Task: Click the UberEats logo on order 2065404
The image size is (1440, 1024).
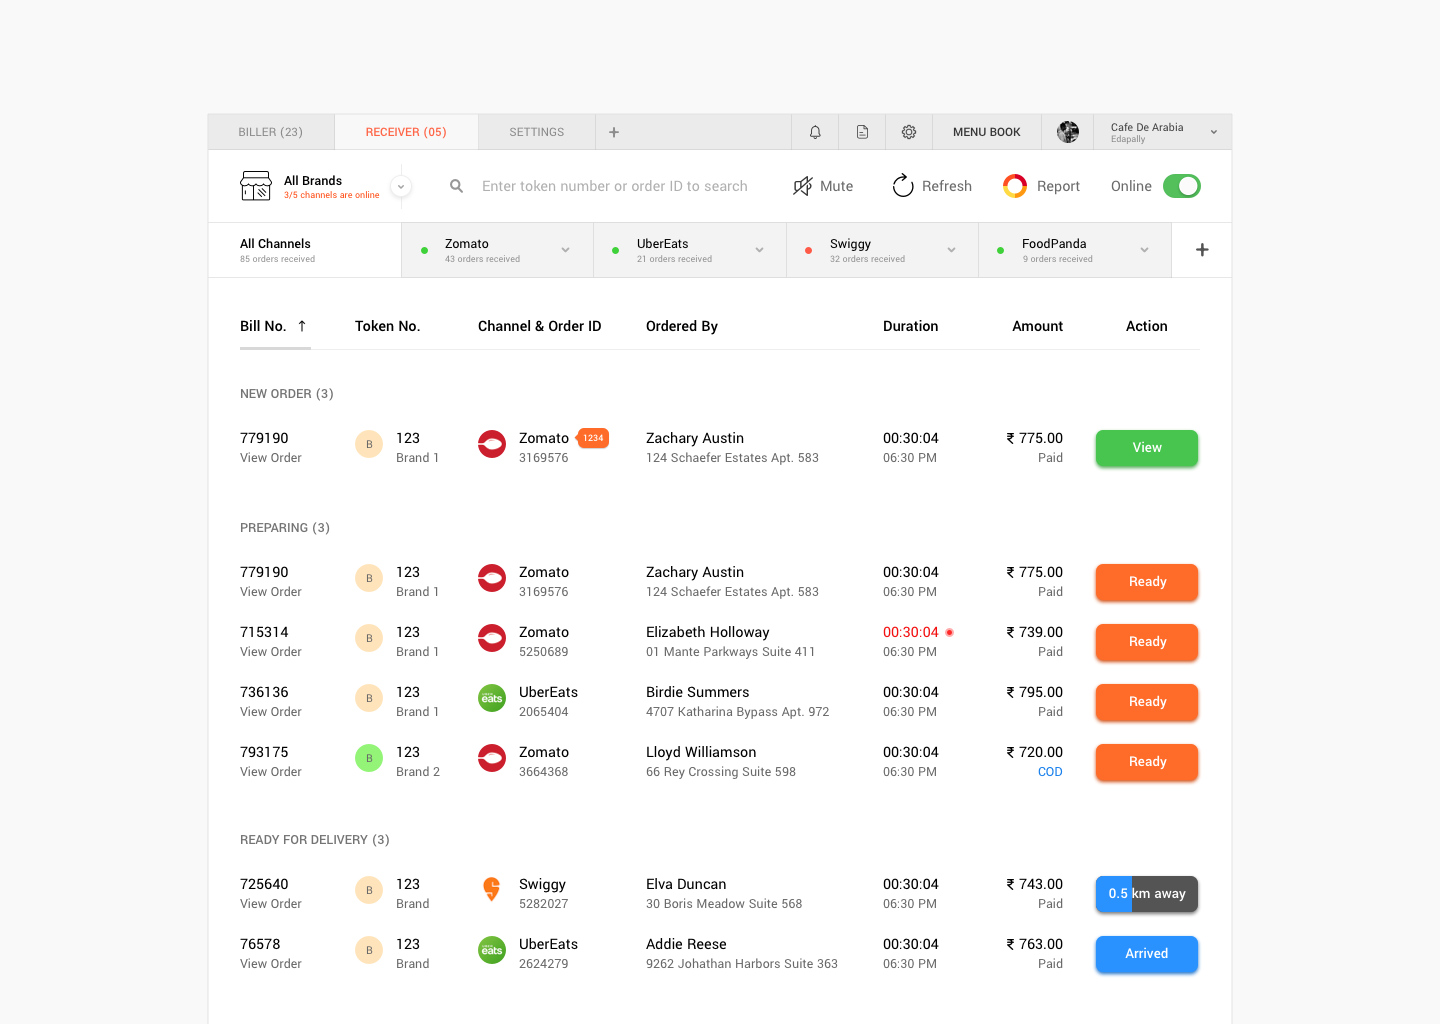Action: pos(492,698)
